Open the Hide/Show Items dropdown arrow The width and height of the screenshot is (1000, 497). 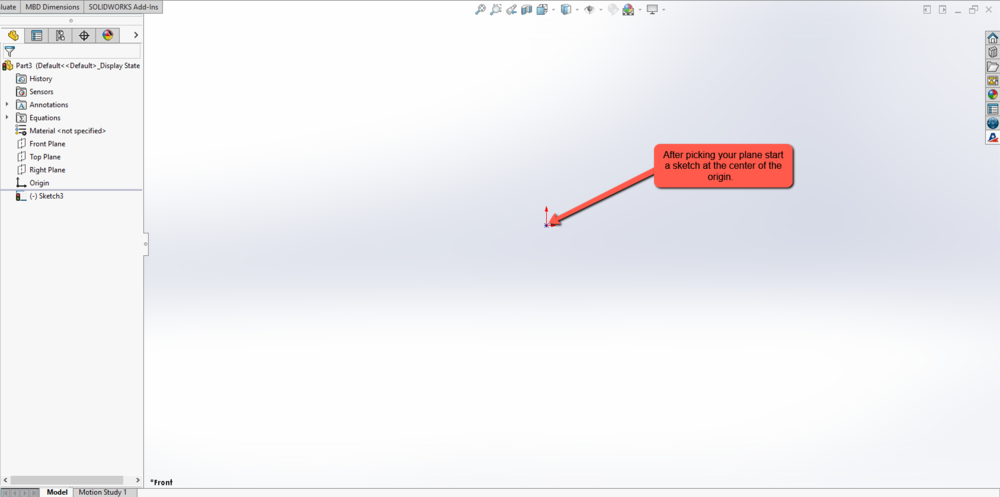click(601, 10)
